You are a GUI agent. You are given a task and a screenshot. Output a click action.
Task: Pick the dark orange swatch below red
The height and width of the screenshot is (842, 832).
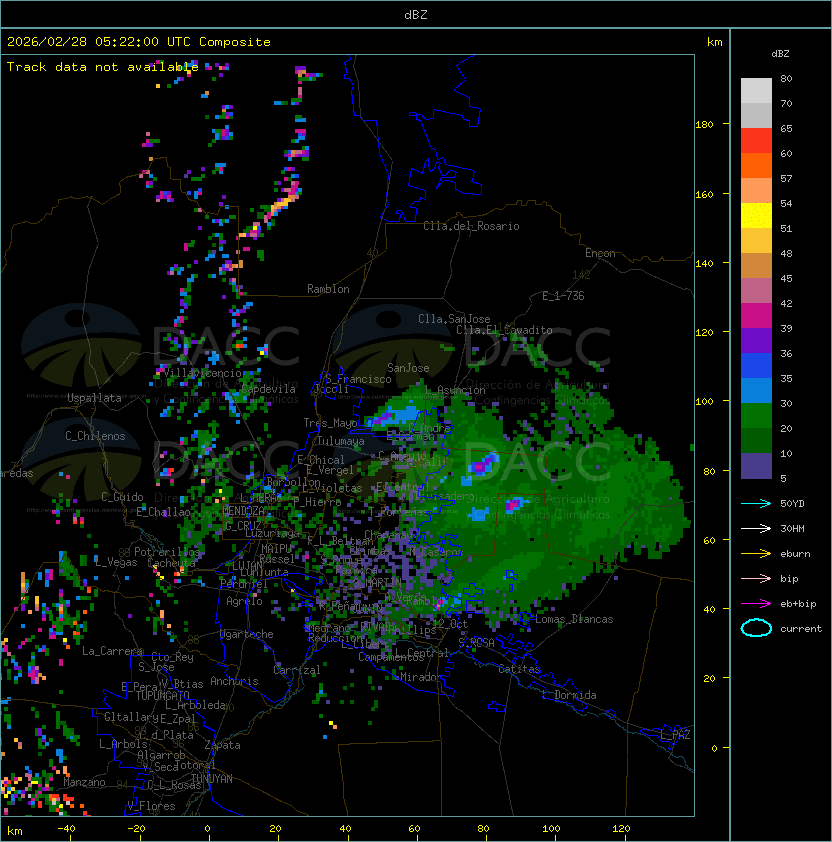[x=756, y=166]
